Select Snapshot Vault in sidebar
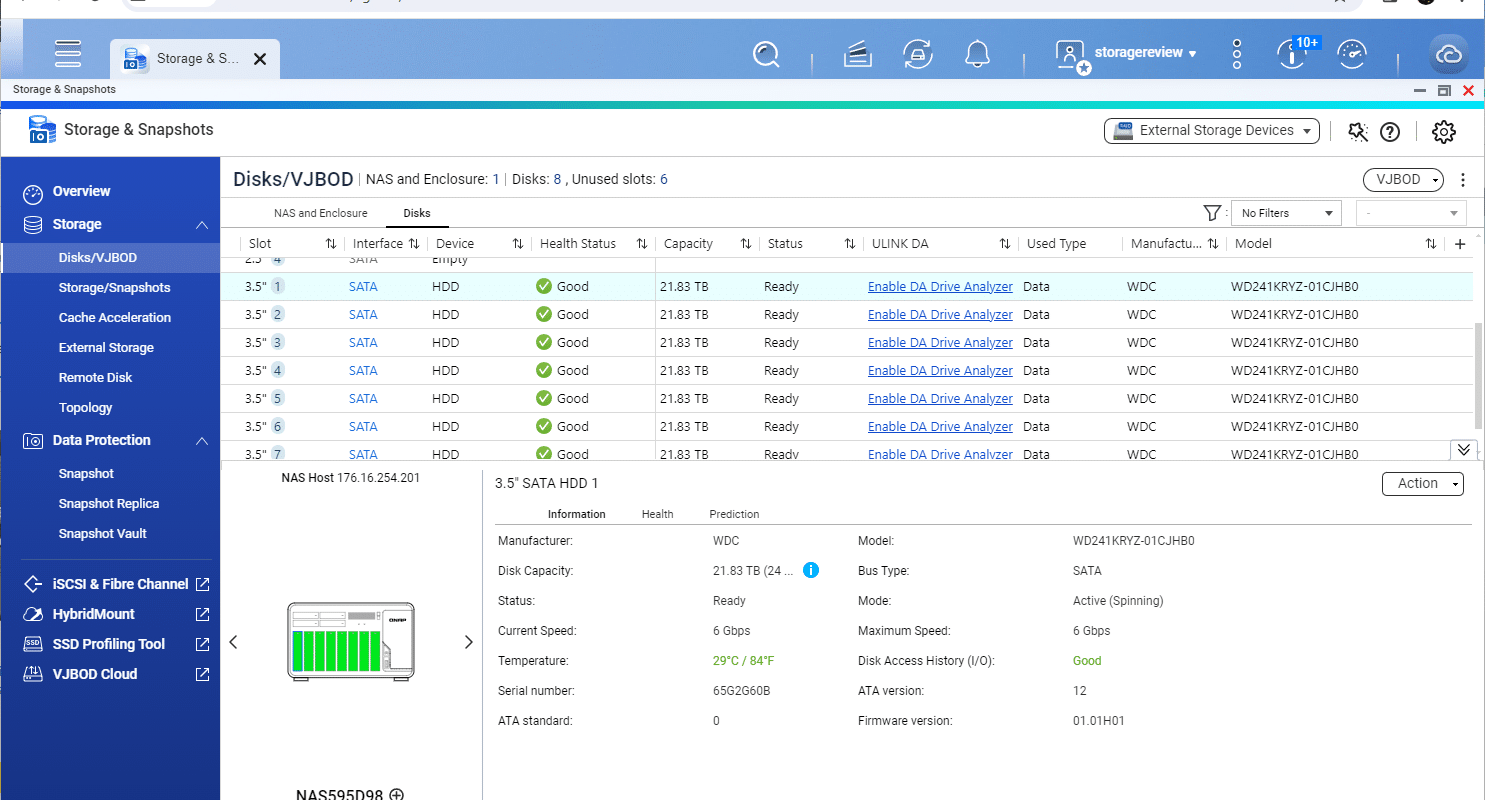This screenshot has height=800, width=1485. tap(103, 534)
